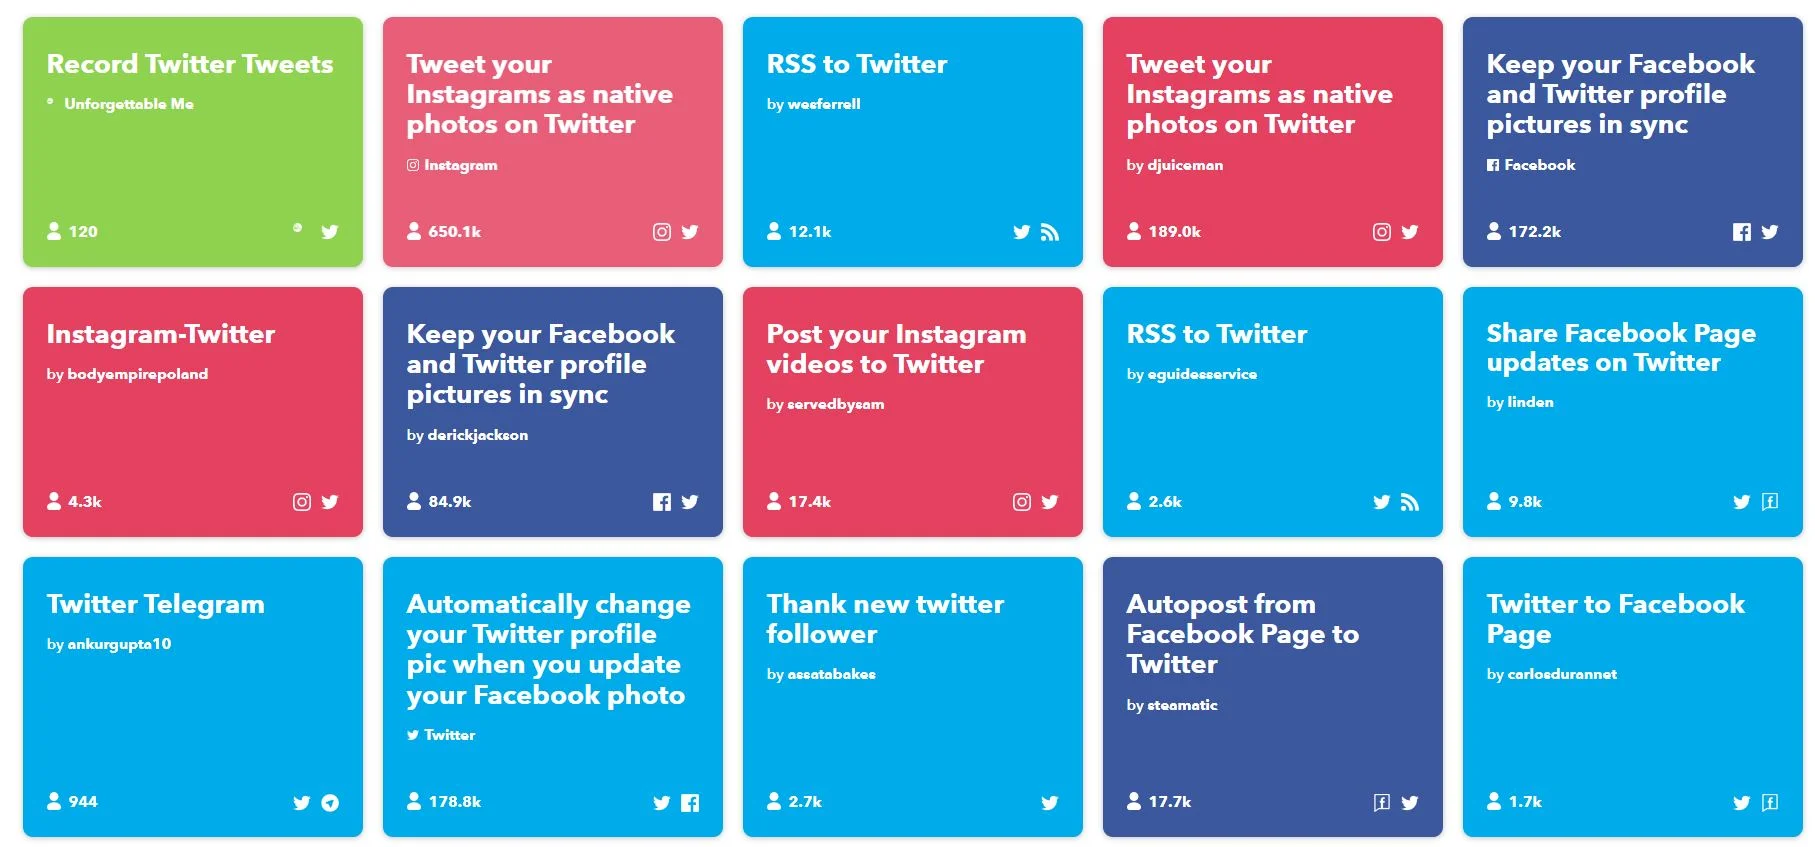Click Facebook Page icon on linden's card
This screenshot has width=1815, height=847.
tap(1770, 502)
